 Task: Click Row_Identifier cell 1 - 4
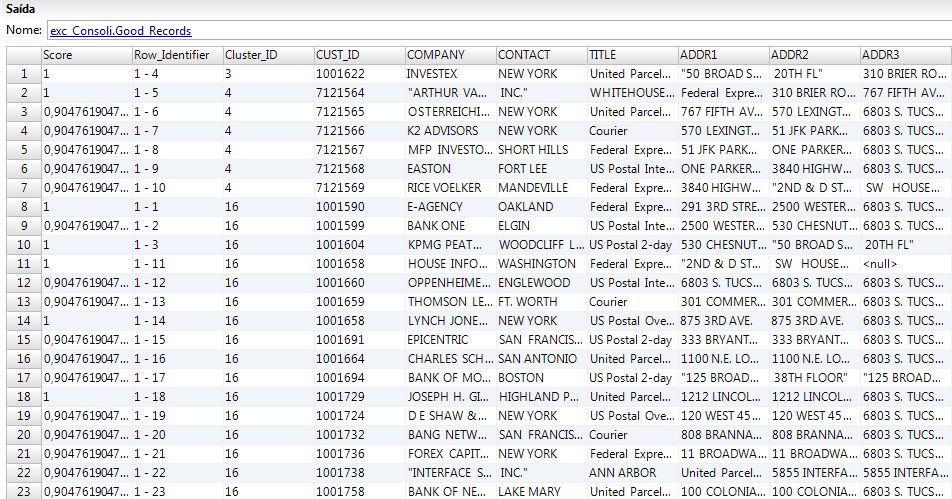click(178, 74)
